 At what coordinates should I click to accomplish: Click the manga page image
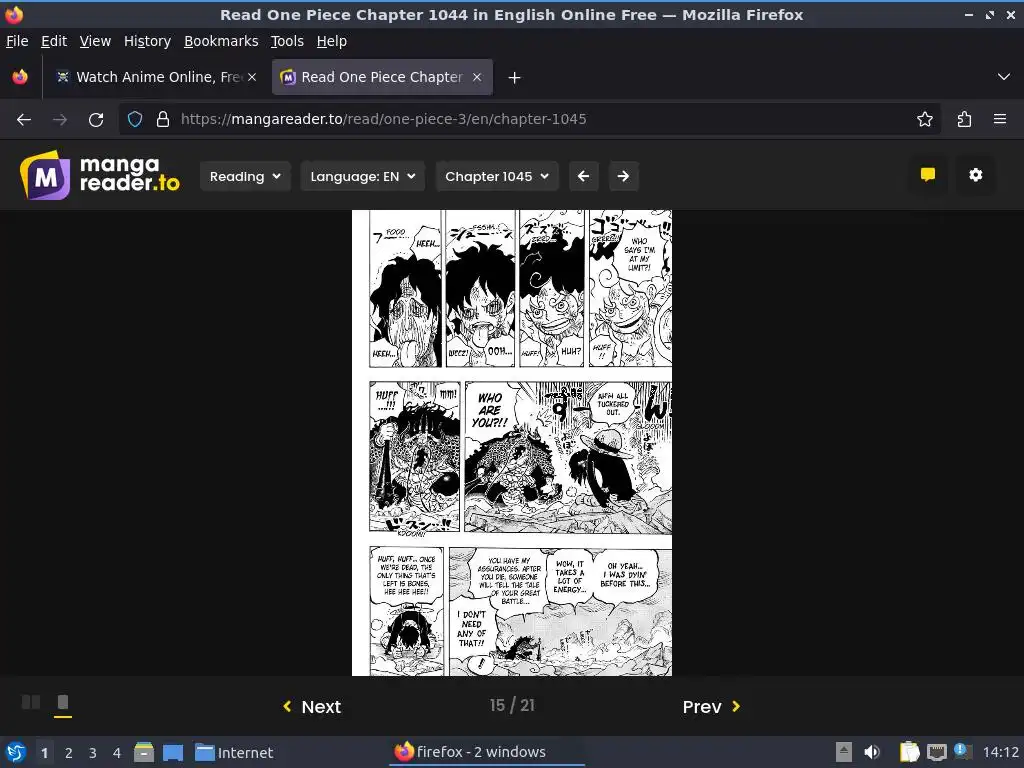[x=511, y=443]
